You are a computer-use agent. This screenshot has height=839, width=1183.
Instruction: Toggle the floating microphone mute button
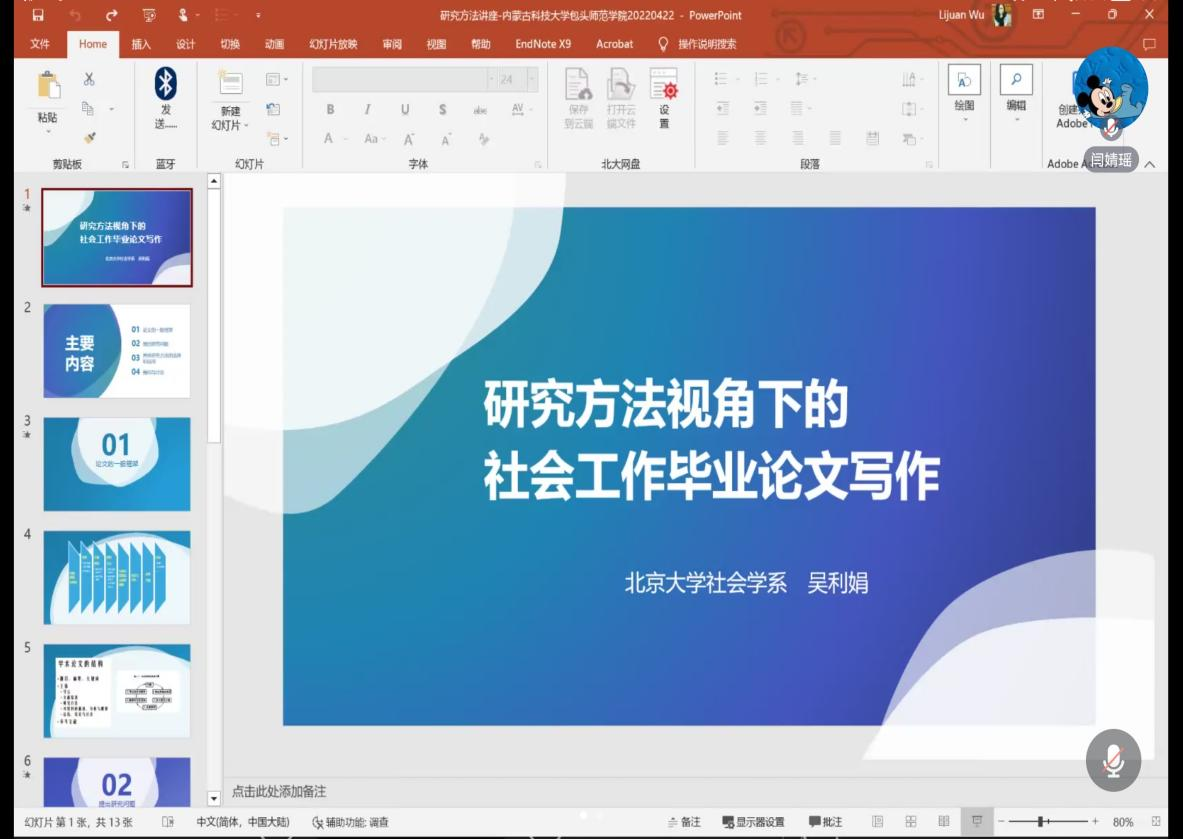[1113, 761]
